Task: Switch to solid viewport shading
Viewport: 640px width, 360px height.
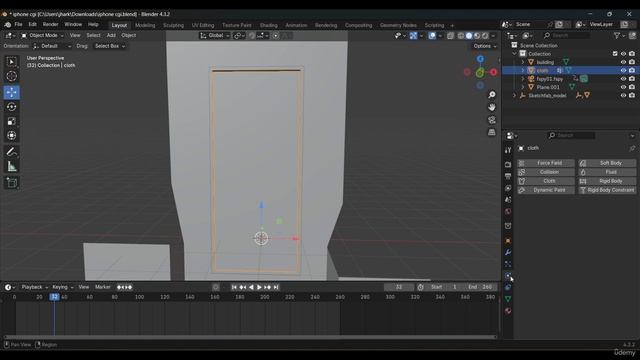Action: tap(469, 36)
